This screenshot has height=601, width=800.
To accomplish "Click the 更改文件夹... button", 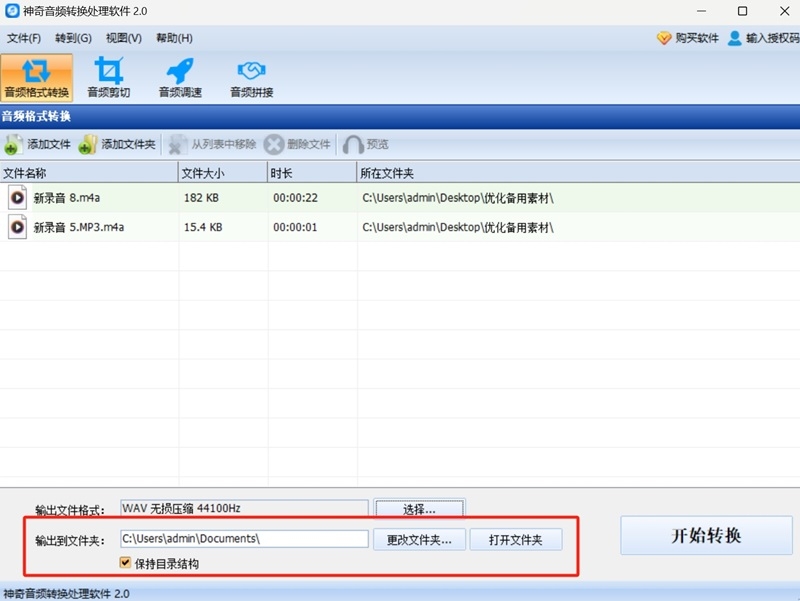I will pos(419,540).
